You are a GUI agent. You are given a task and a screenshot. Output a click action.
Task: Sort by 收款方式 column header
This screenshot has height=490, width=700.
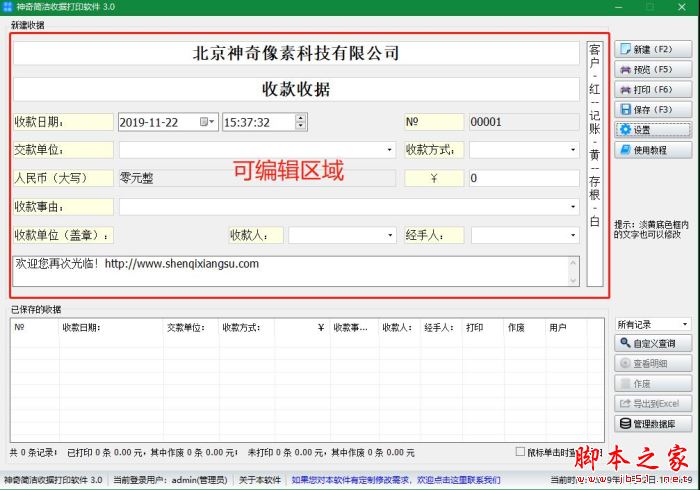(x=246, y=328)
